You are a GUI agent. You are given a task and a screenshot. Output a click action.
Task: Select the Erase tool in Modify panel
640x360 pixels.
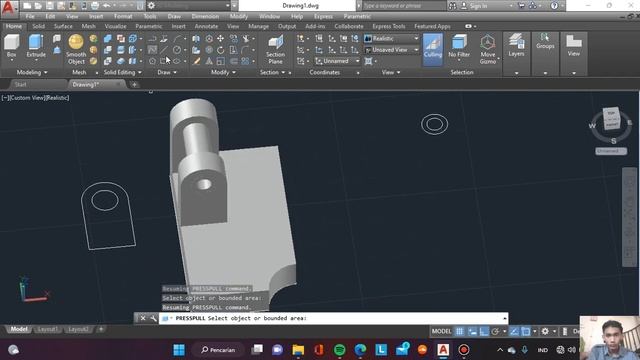pyautogui.click(x=197, y=61)
